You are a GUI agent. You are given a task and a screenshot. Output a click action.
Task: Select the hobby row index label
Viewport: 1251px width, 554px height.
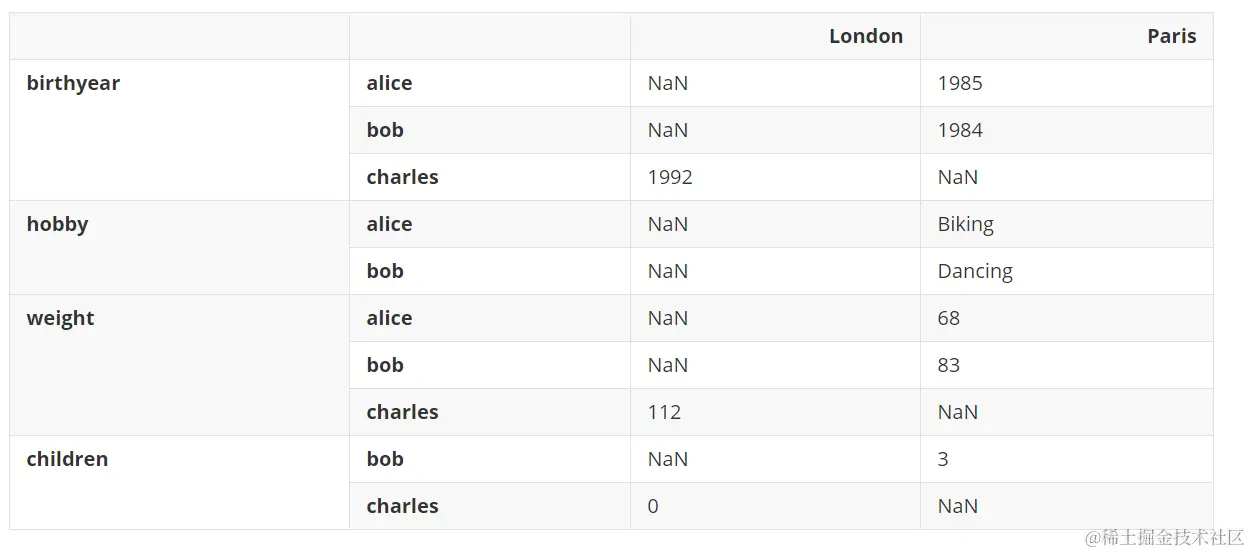click(x=57, y=225)
